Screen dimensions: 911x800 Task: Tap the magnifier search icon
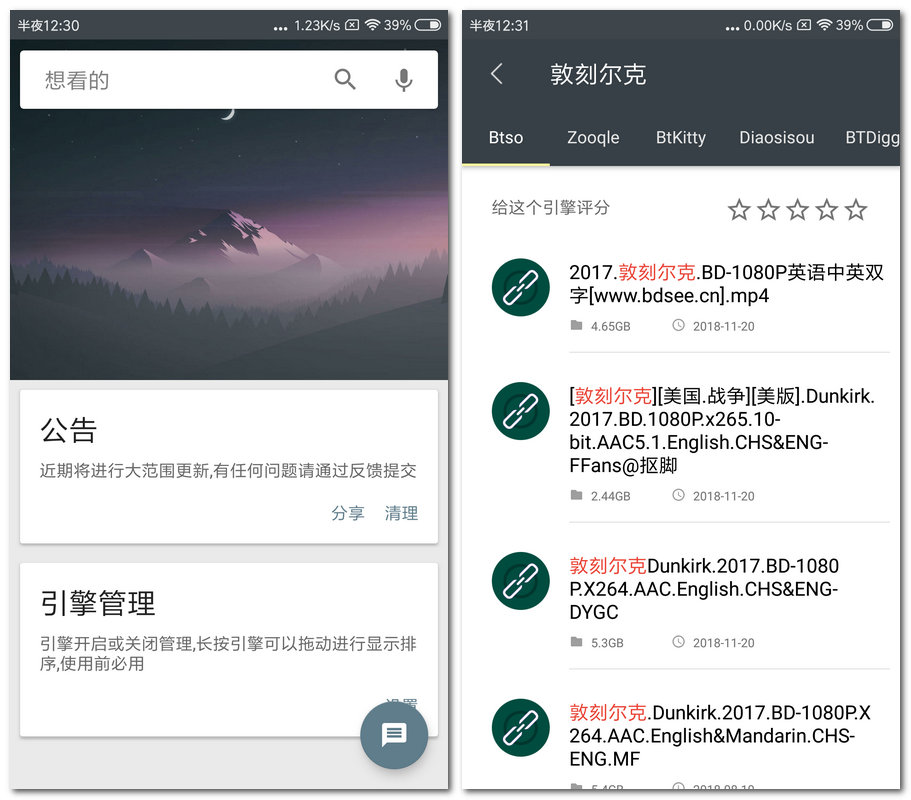click(x=345, y=80)
